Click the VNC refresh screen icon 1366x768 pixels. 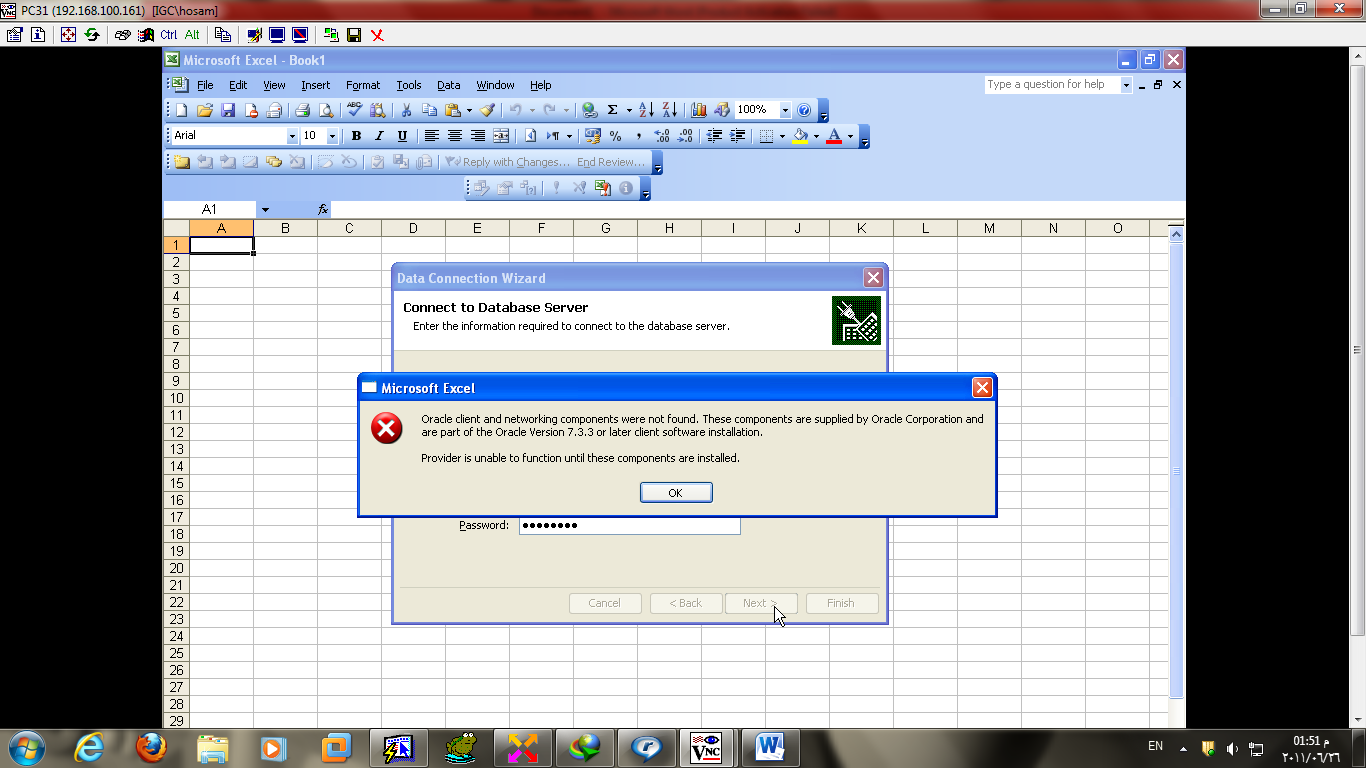tap(92, 35)
